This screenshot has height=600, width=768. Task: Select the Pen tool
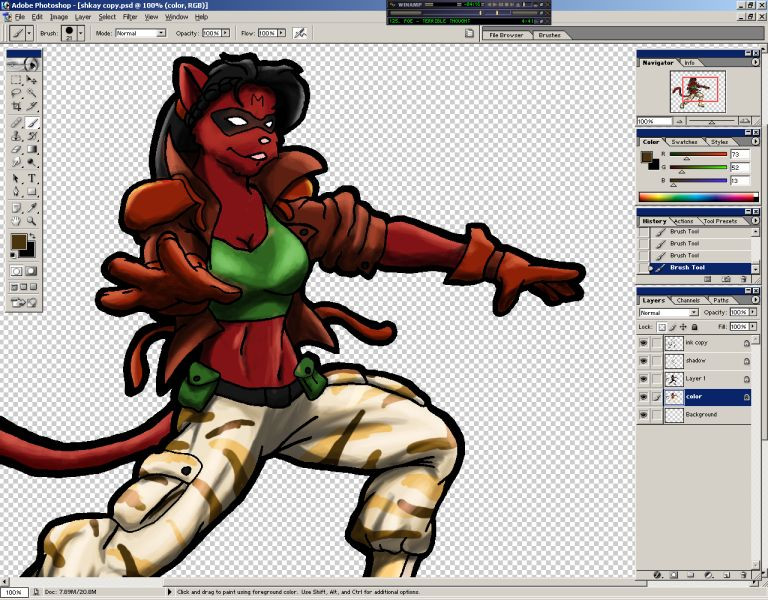[x=16, y=192]
